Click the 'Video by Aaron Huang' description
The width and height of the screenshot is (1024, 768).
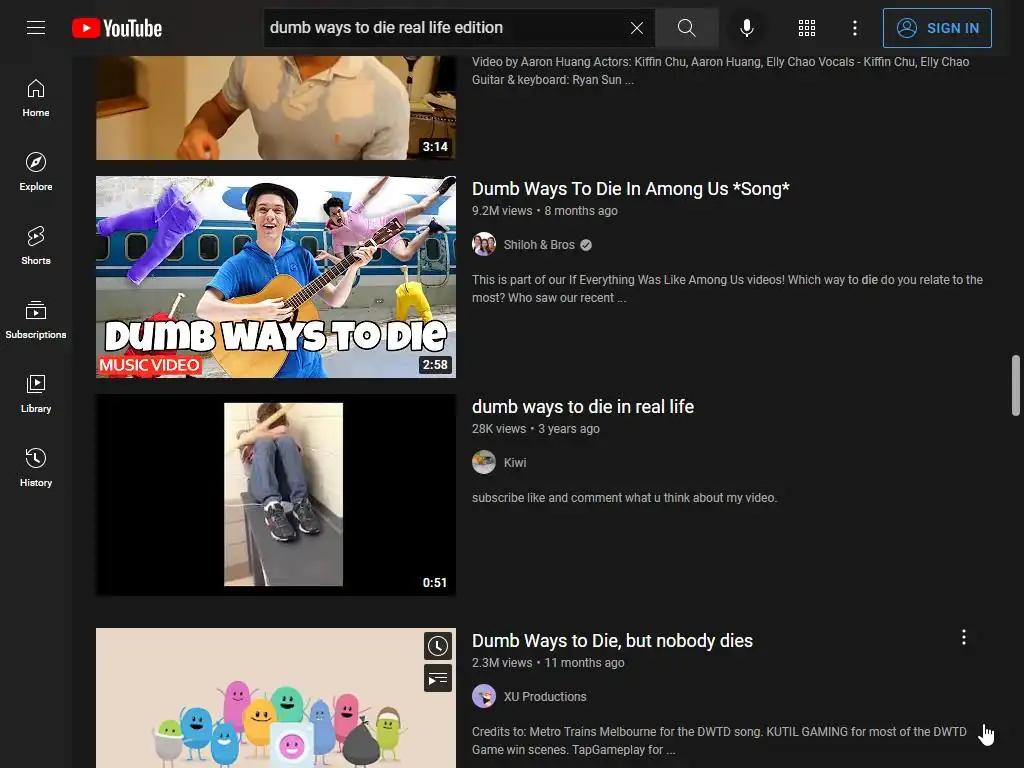(720, 71)
